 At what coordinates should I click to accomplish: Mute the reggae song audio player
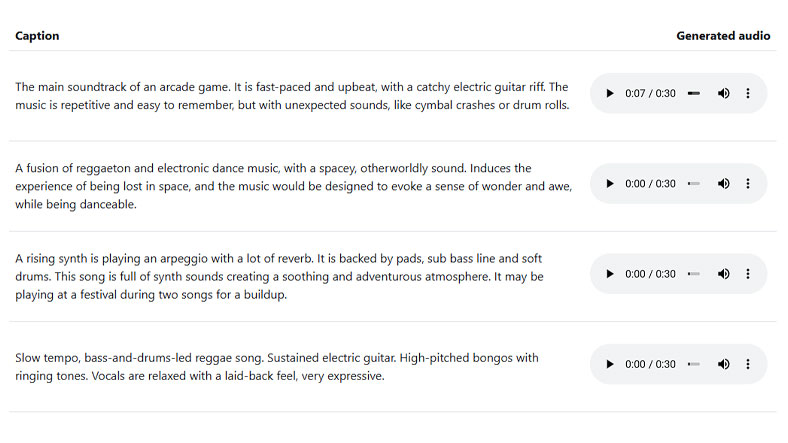point(723,364)
